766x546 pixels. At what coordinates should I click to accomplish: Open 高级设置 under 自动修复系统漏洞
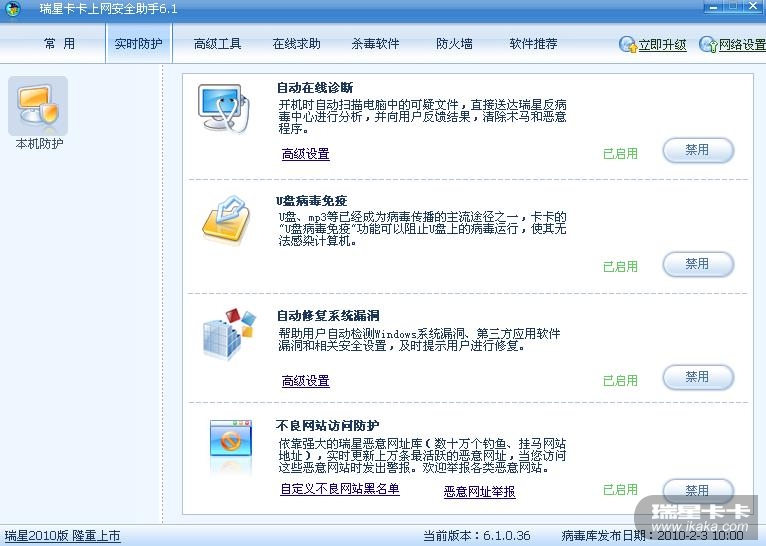click(x=306, y=381)
